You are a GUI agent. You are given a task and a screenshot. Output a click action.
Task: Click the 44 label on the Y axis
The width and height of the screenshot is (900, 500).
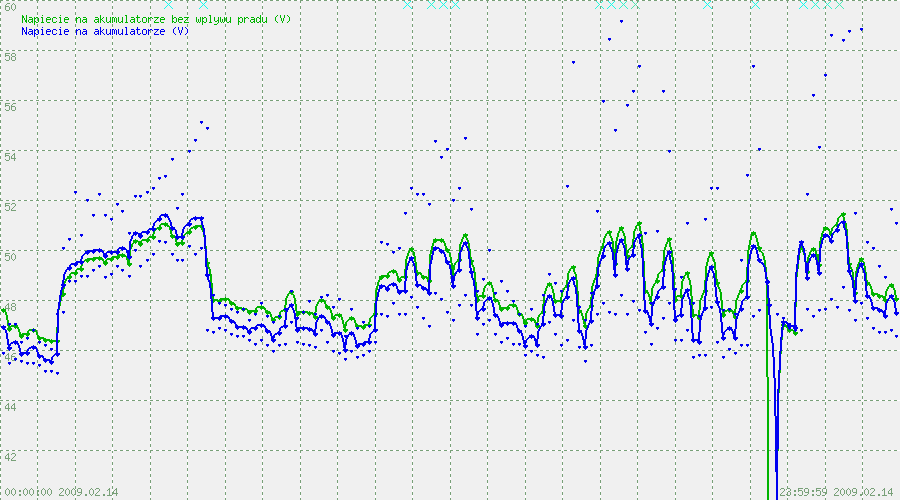click(x=11, y=406)
